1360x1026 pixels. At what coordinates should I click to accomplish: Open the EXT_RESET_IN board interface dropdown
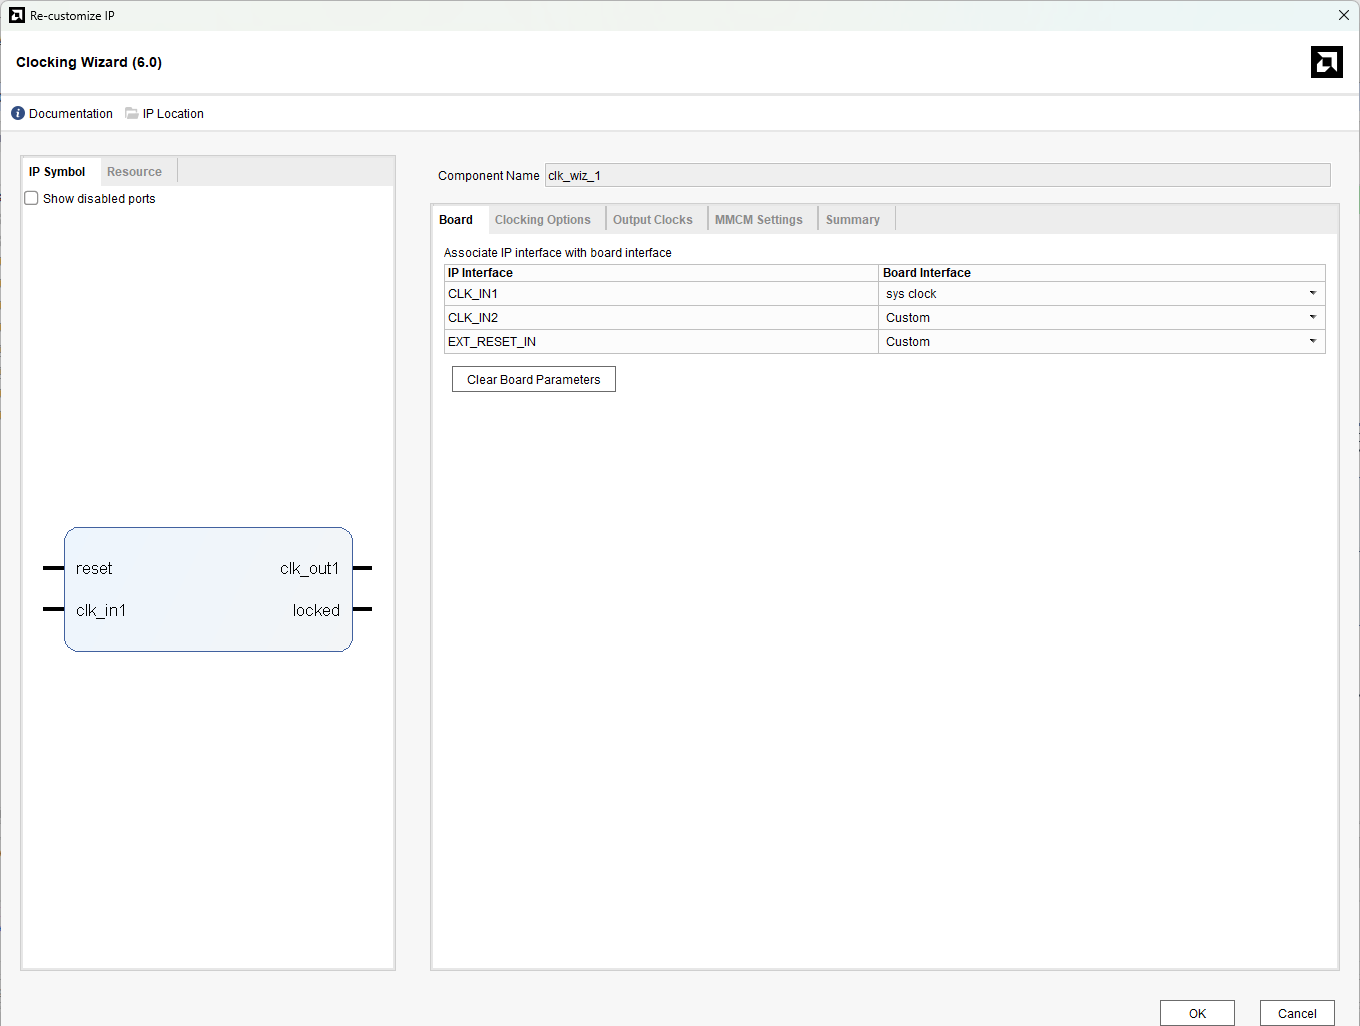[x=1312, y=342]
